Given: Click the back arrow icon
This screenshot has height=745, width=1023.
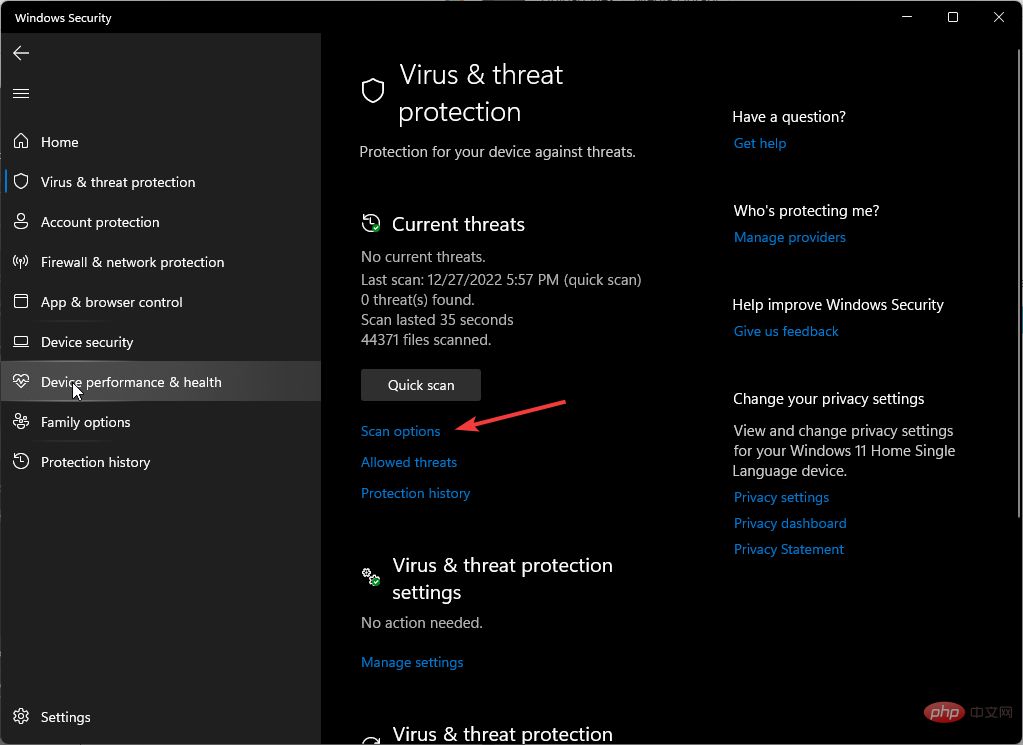Looking at the screenshot, I should [21, 53].
